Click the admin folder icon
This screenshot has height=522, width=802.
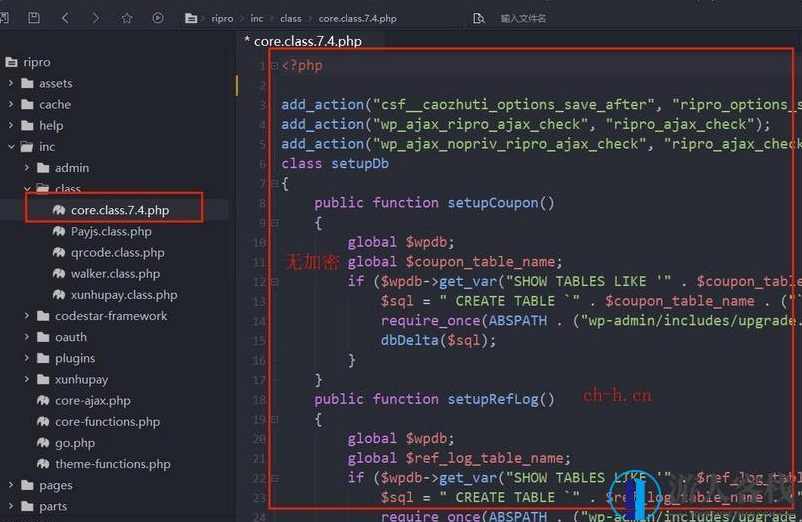(x=43, y=168)
